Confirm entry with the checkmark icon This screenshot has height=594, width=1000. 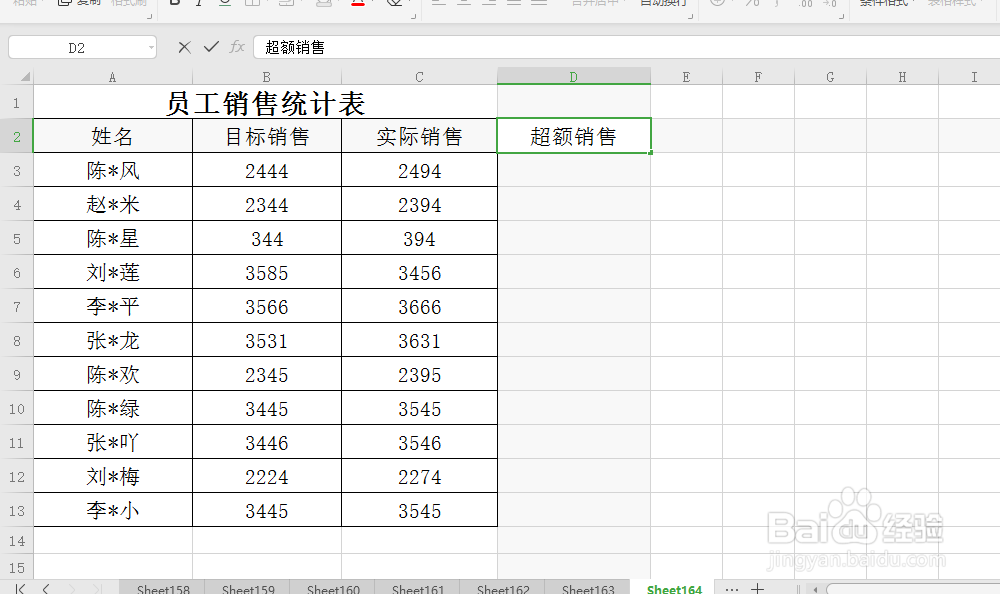[x=211, y=47]
